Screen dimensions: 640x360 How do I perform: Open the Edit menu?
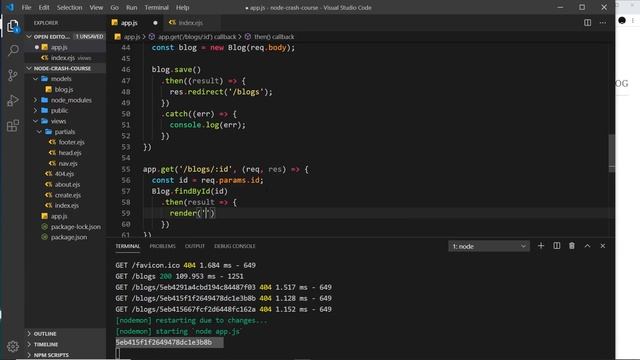(44, 7)
